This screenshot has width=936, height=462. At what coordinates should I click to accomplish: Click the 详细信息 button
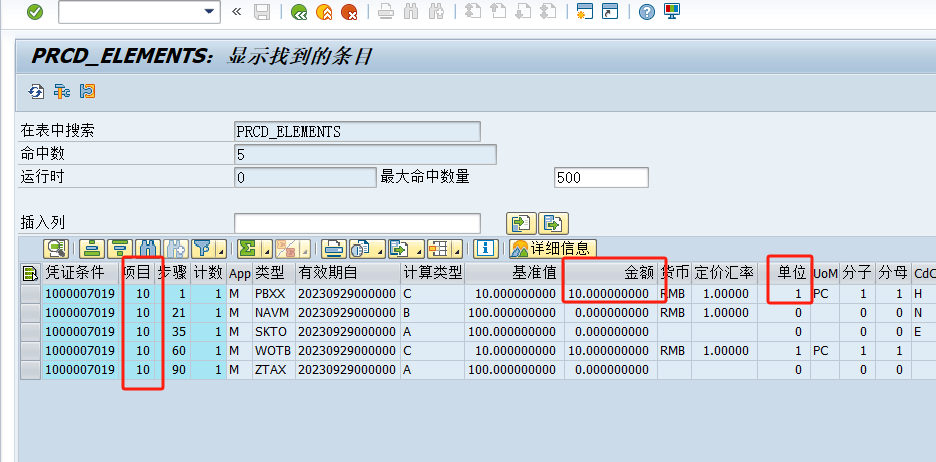coord(553,248)
